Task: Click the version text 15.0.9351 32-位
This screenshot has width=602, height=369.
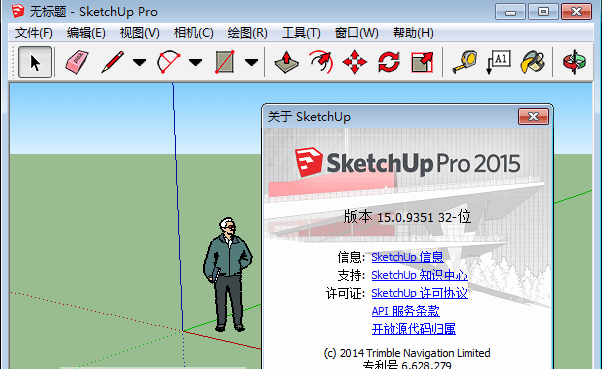Action: [424, 218]
